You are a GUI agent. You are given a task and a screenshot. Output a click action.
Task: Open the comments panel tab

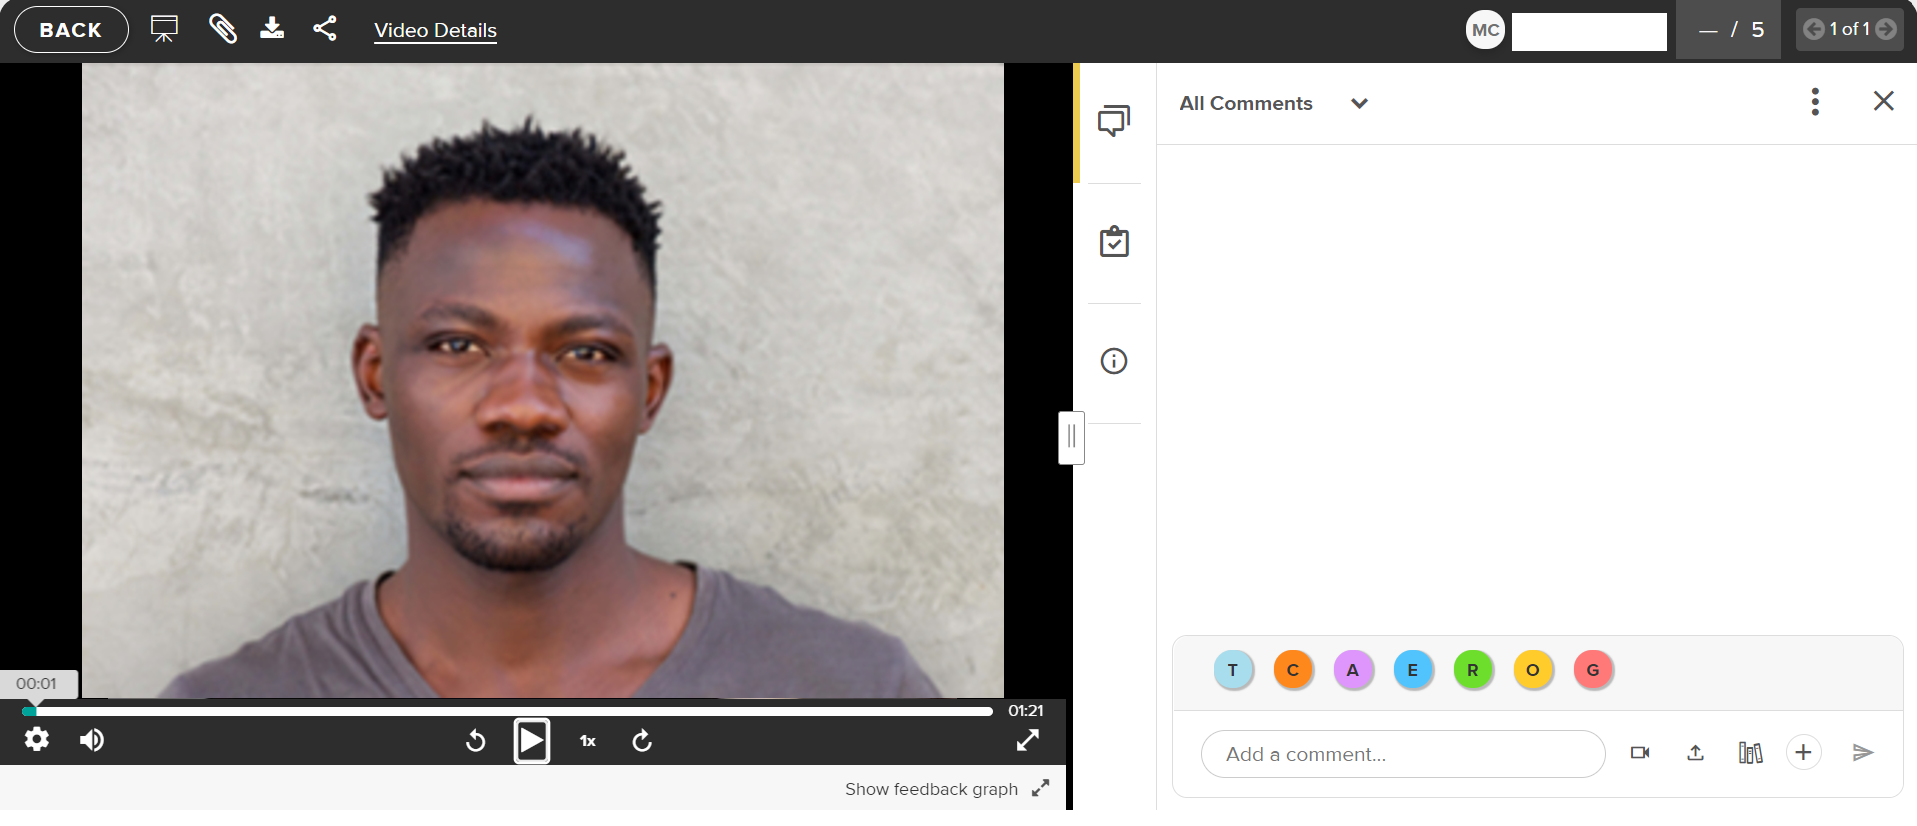point(1114,121)
